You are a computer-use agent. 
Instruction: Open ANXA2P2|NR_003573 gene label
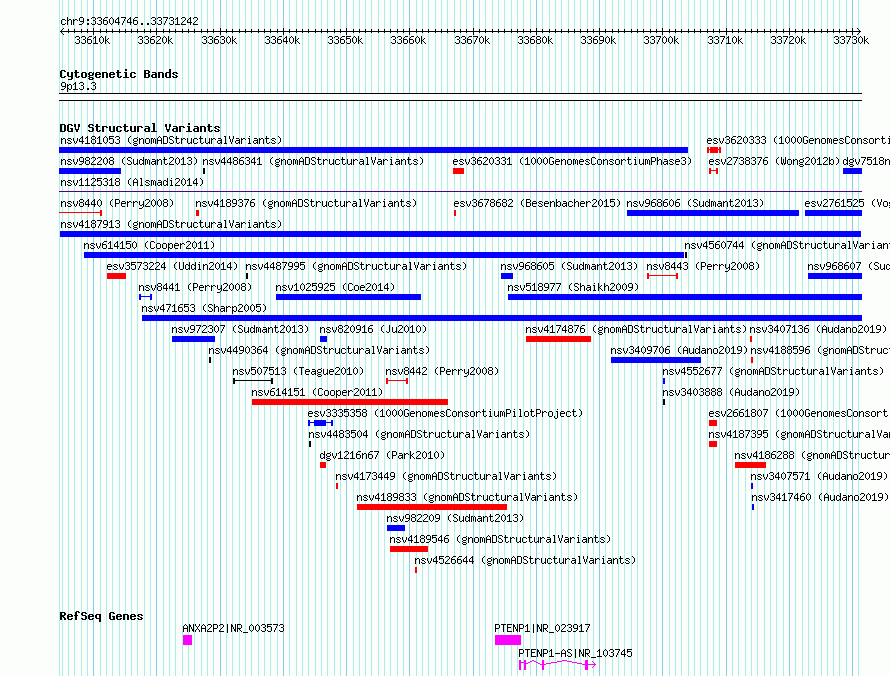pyautogui.click(x=233, y=628)
